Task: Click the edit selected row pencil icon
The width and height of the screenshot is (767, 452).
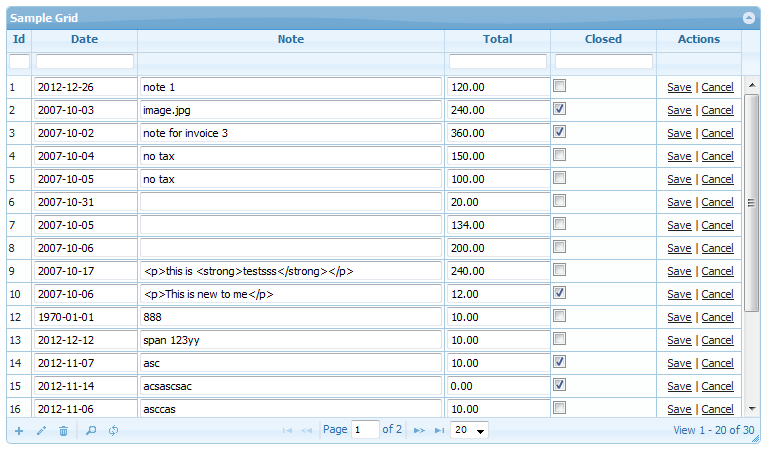Action: point(41,430)
